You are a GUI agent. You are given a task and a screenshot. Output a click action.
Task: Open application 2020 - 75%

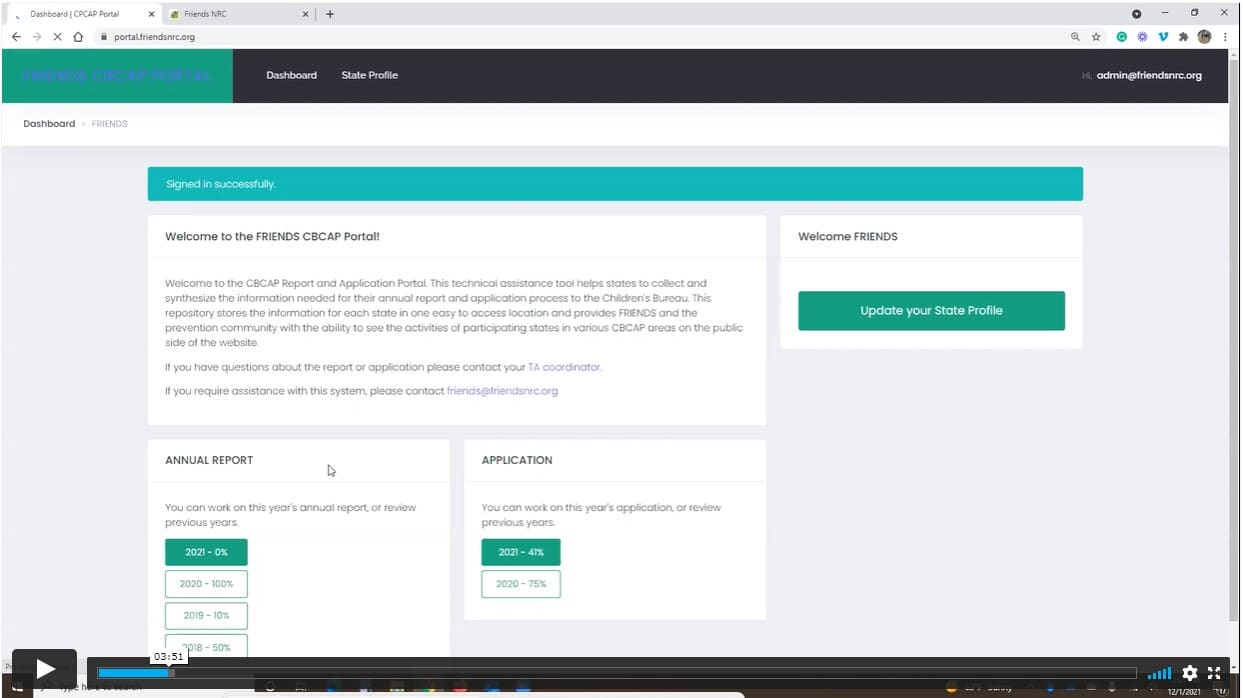click(x=521, y=584)
